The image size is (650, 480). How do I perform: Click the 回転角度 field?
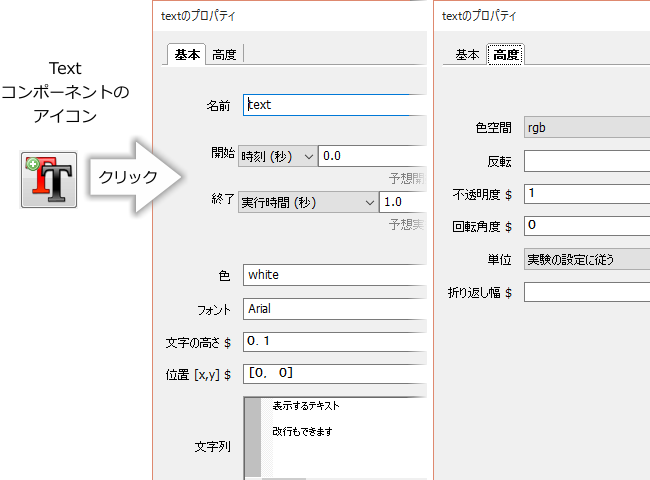(x=587, y=226)
